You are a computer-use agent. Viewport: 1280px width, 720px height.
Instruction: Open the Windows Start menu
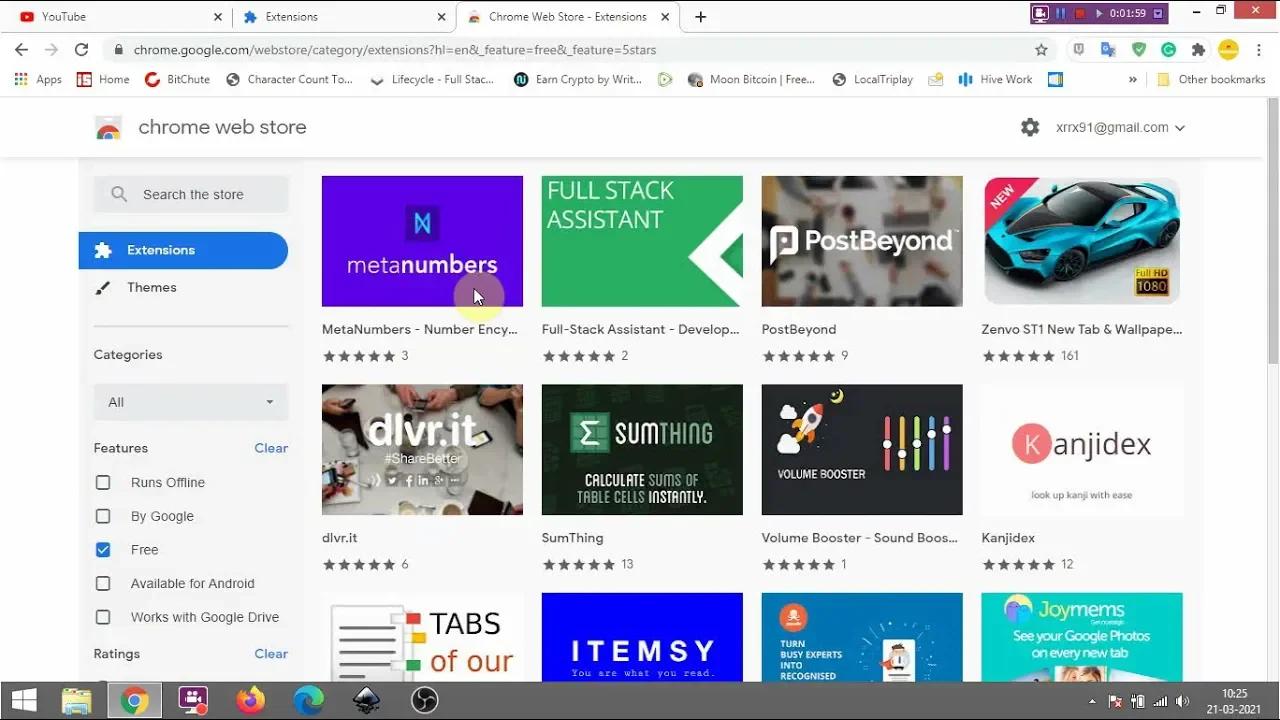23,701
